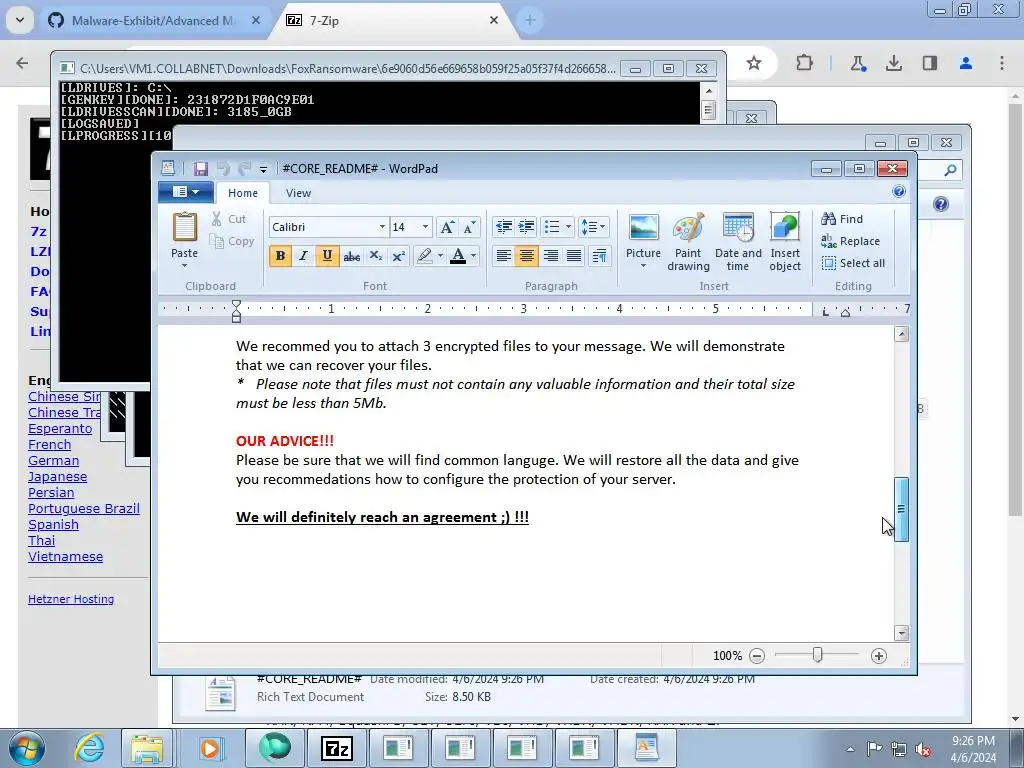
Task: Open the browser downloads icon
Action: tap(893, 63)
